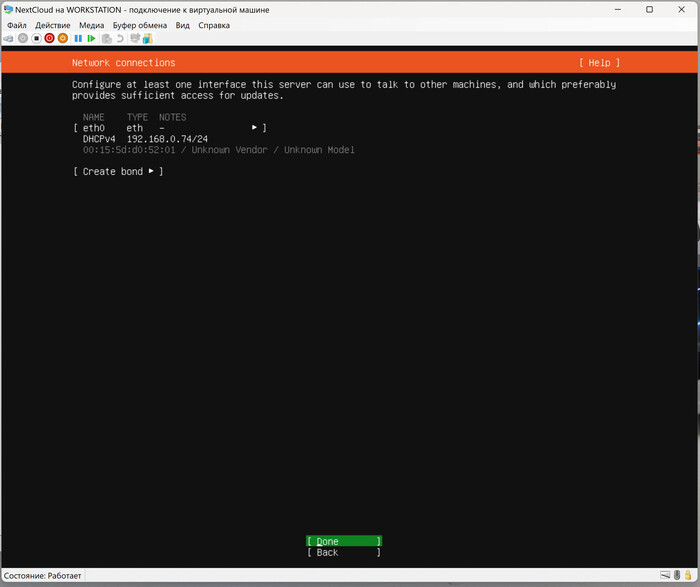The height and width of the screenshot is (587, 700).
Task: Click the TYPE column header
Action: 137,117
